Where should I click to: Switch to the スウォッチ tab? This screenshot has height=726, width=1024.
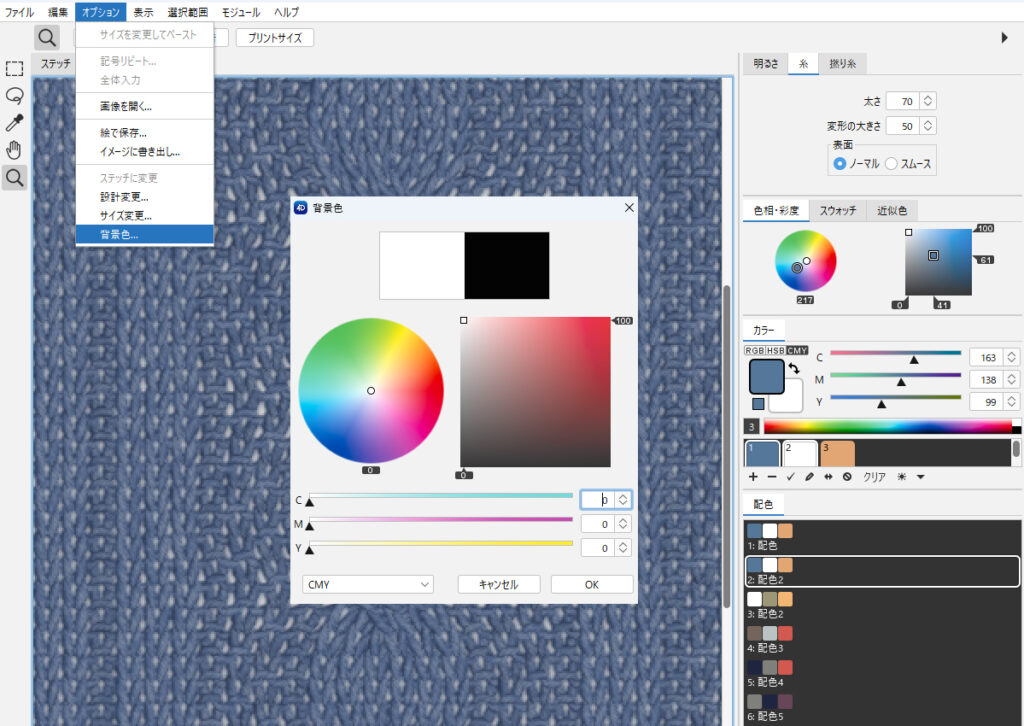tap(838, 210)
